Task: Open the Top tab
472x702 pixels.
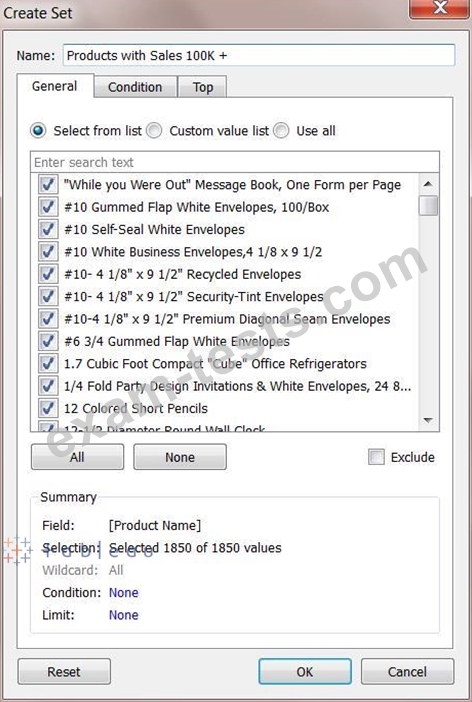Action: point(202,87)
